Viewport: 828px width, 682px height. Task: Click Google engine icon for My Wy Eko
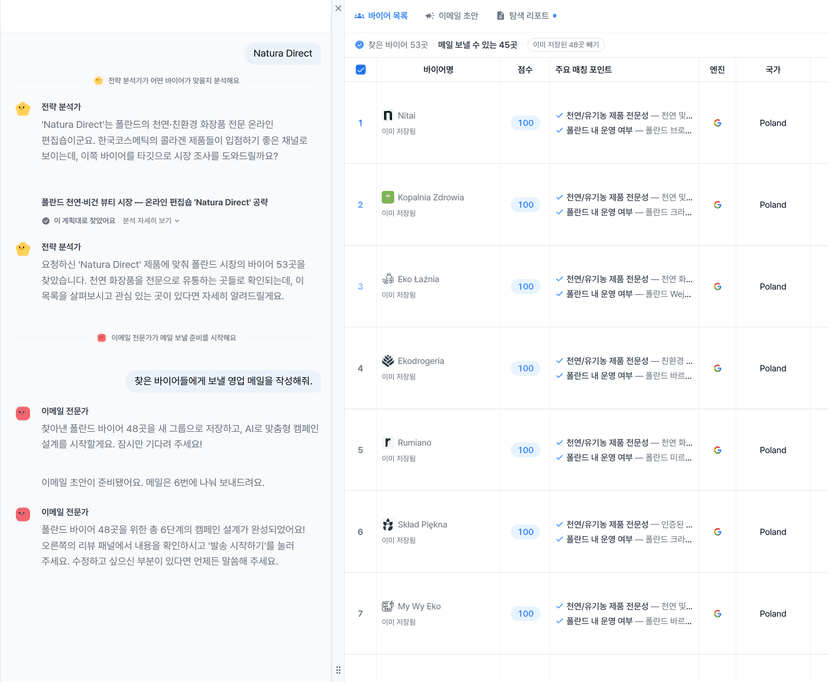point(717,614)
